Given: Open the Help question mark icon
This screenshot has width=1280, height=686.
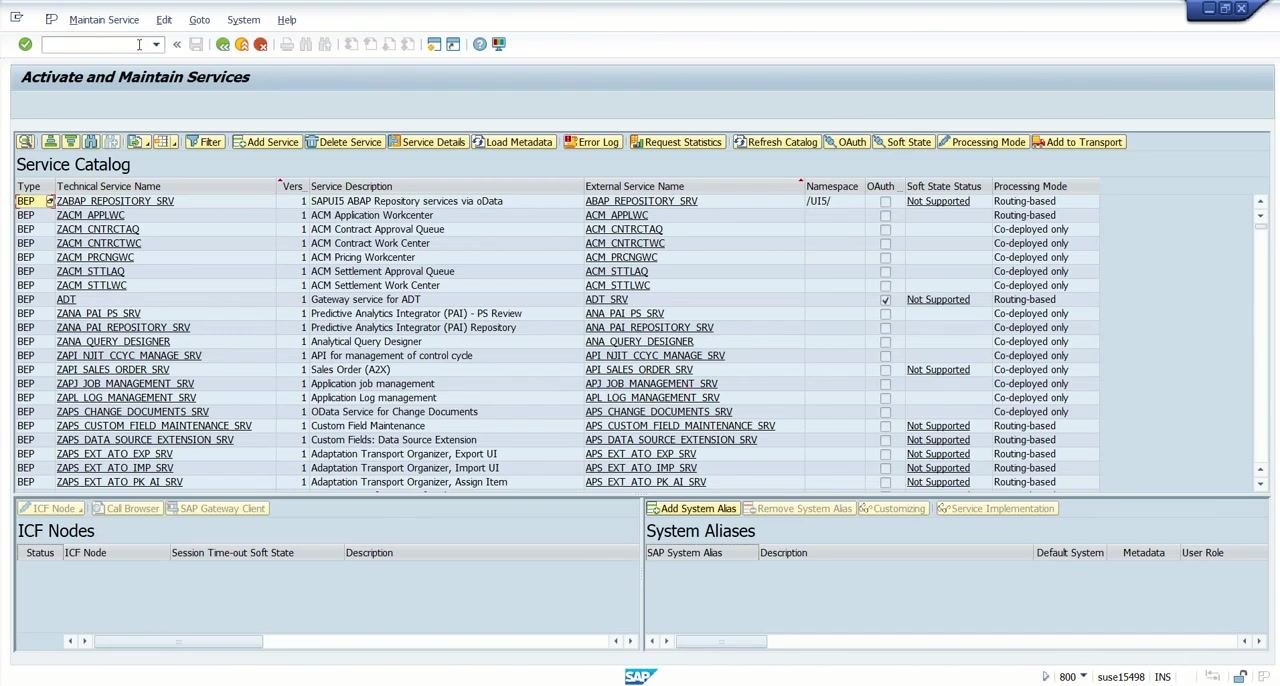Looking at the screenshot, I should 480,44.
